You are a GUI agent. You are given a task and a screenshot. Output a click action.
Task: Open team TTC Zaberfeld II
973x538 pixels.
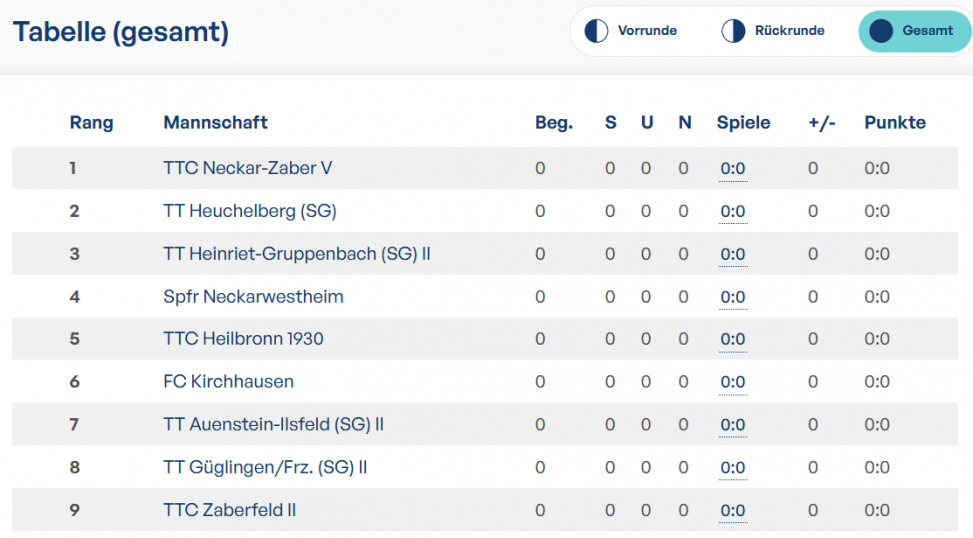point(230,510)
